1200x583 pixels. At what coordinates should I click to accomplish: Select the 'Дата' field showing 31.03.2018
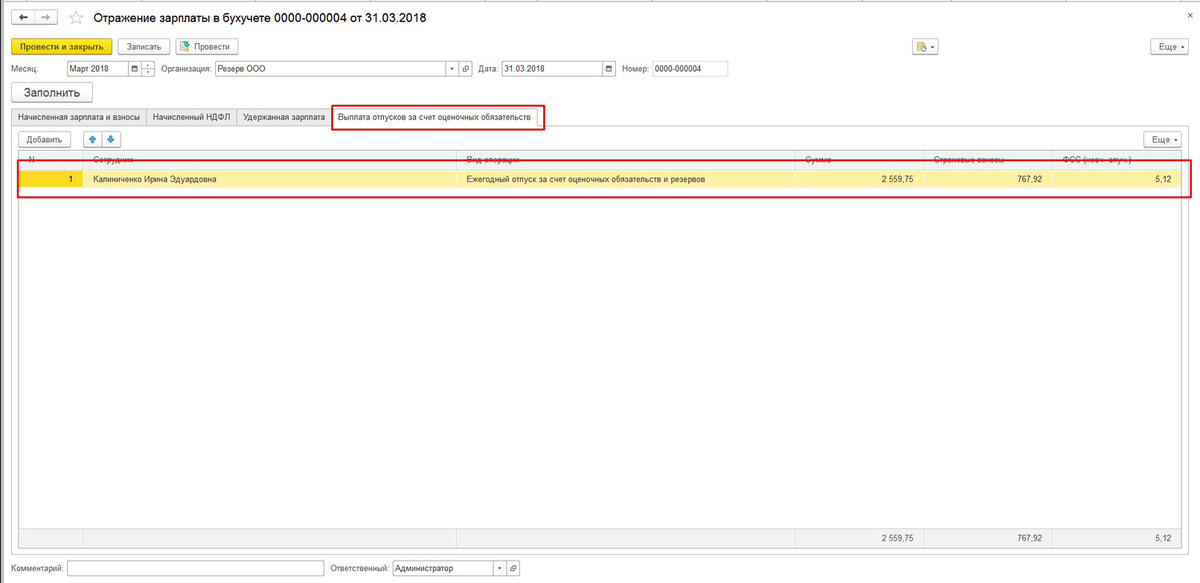tap(553, 69)
